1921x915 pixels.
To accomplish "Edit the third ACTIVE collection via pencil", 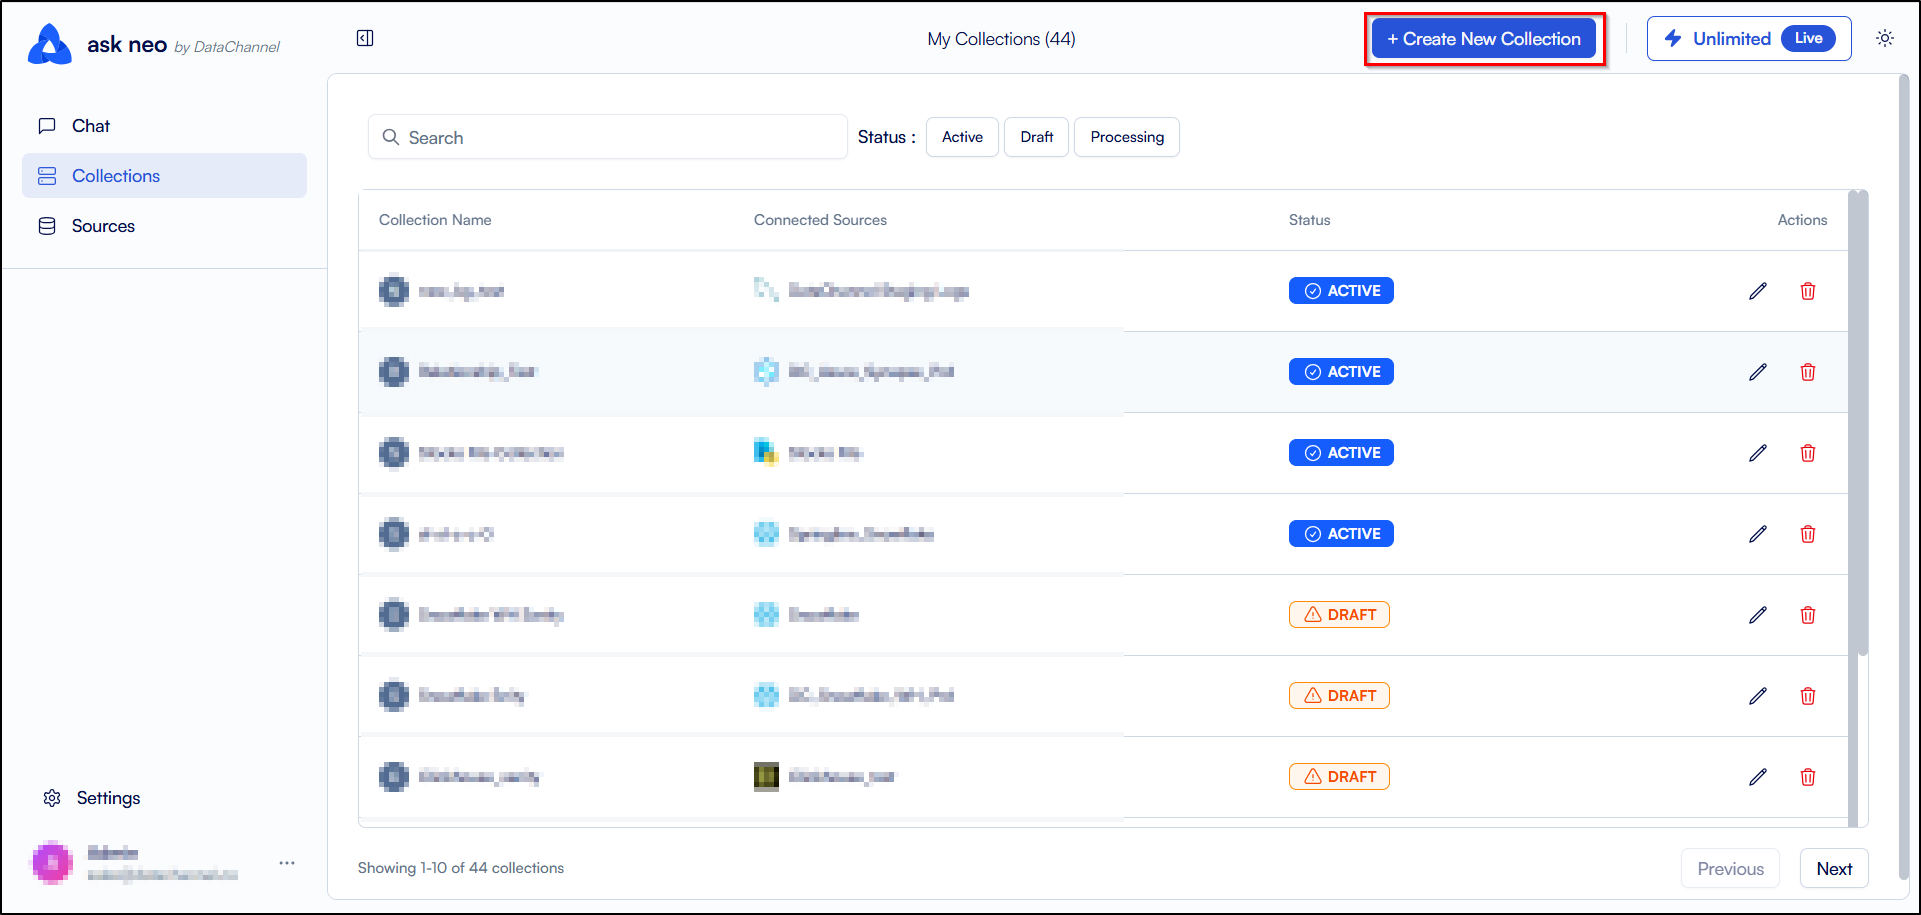I will [x=1758, y=453].
